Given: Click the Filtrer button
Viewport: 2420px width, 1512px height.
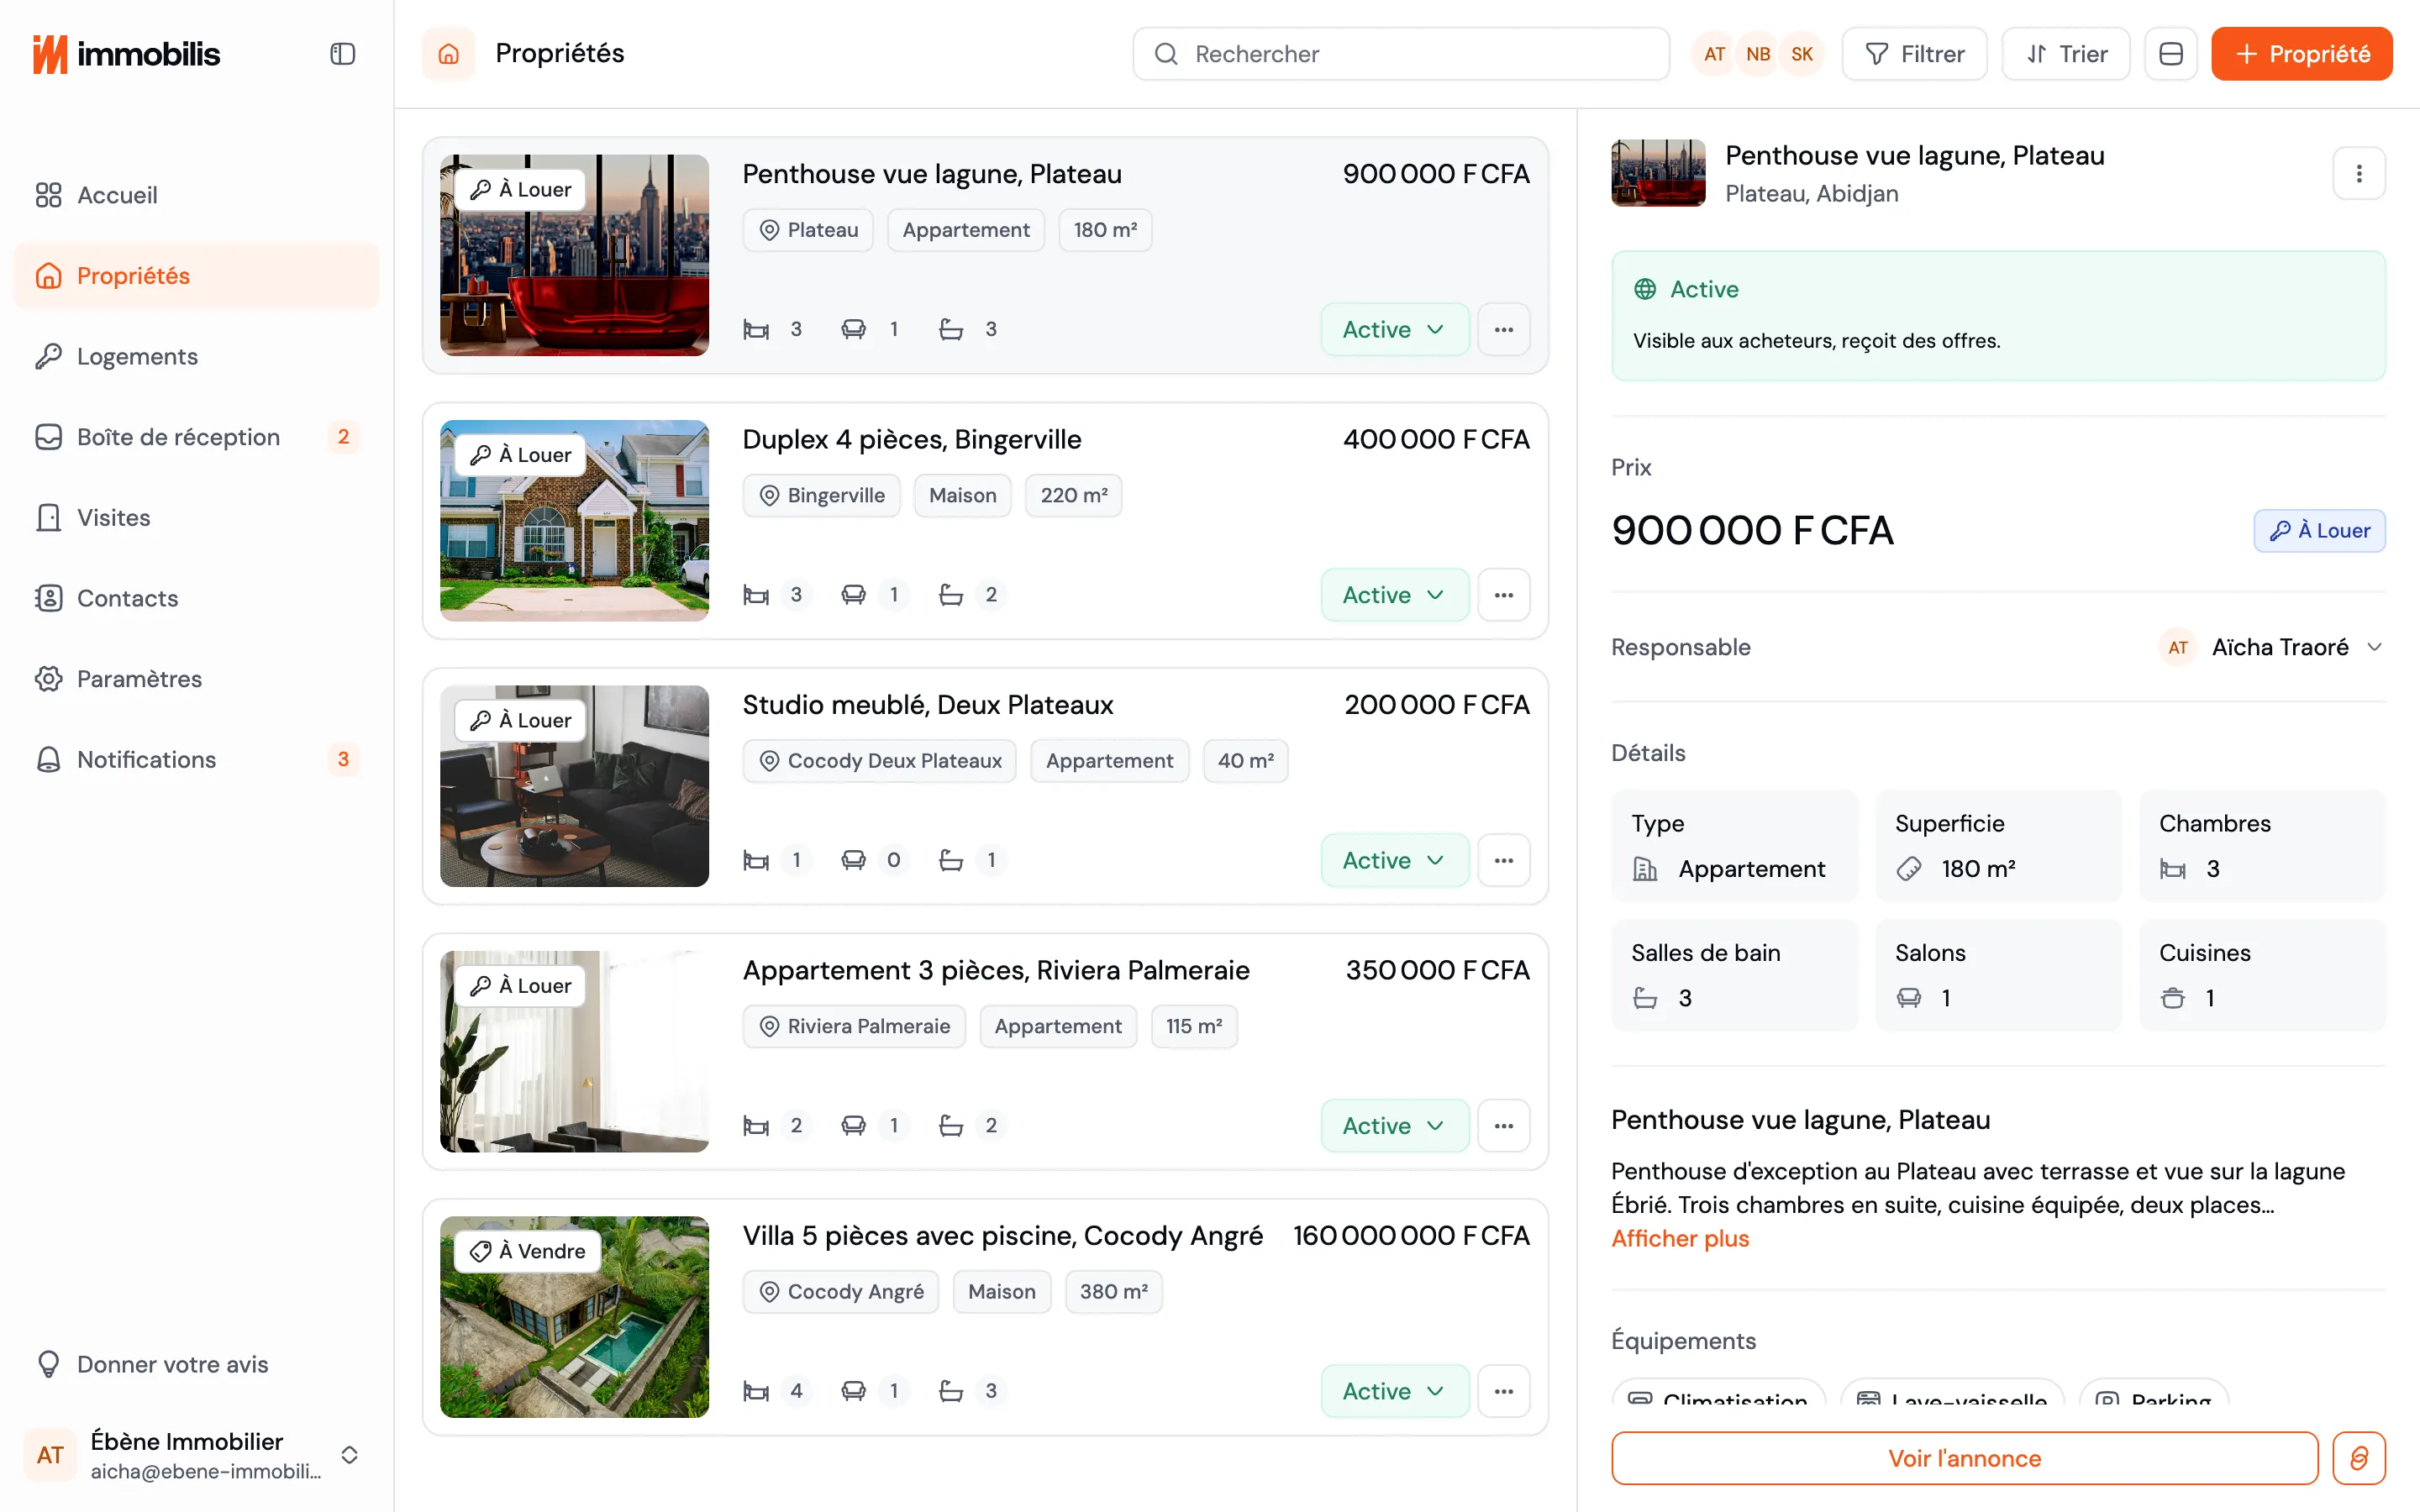Looking at the screenshot, I should coord(1914,54).
